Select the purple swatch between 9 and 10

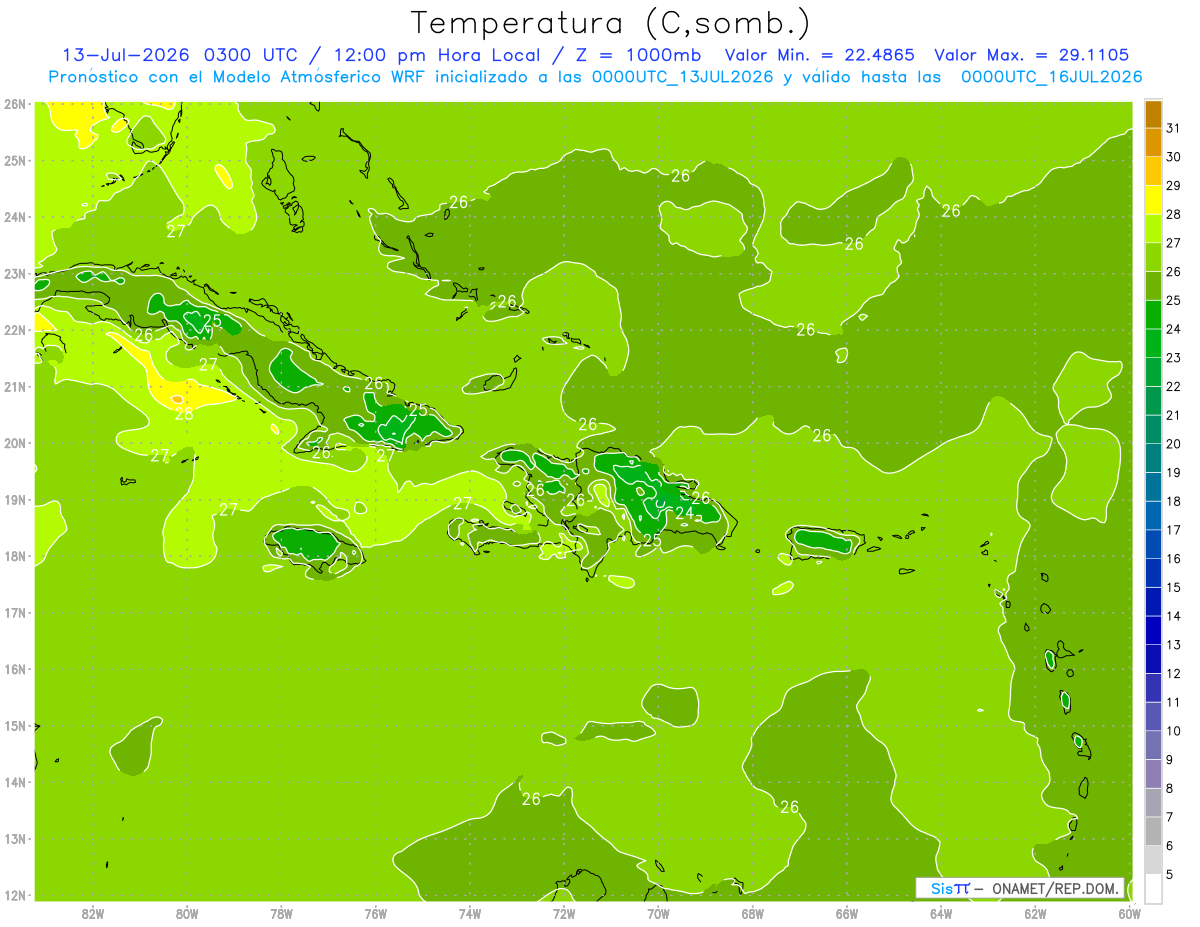pos(1153,745)
